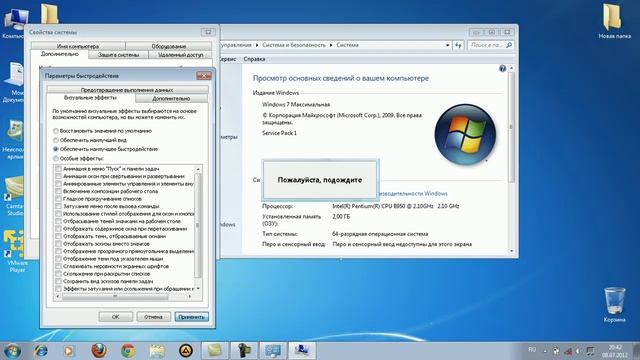Click the Применить button
Image resolution: width=640 pixels, height=360 pixels.
[x=191, y=317]
